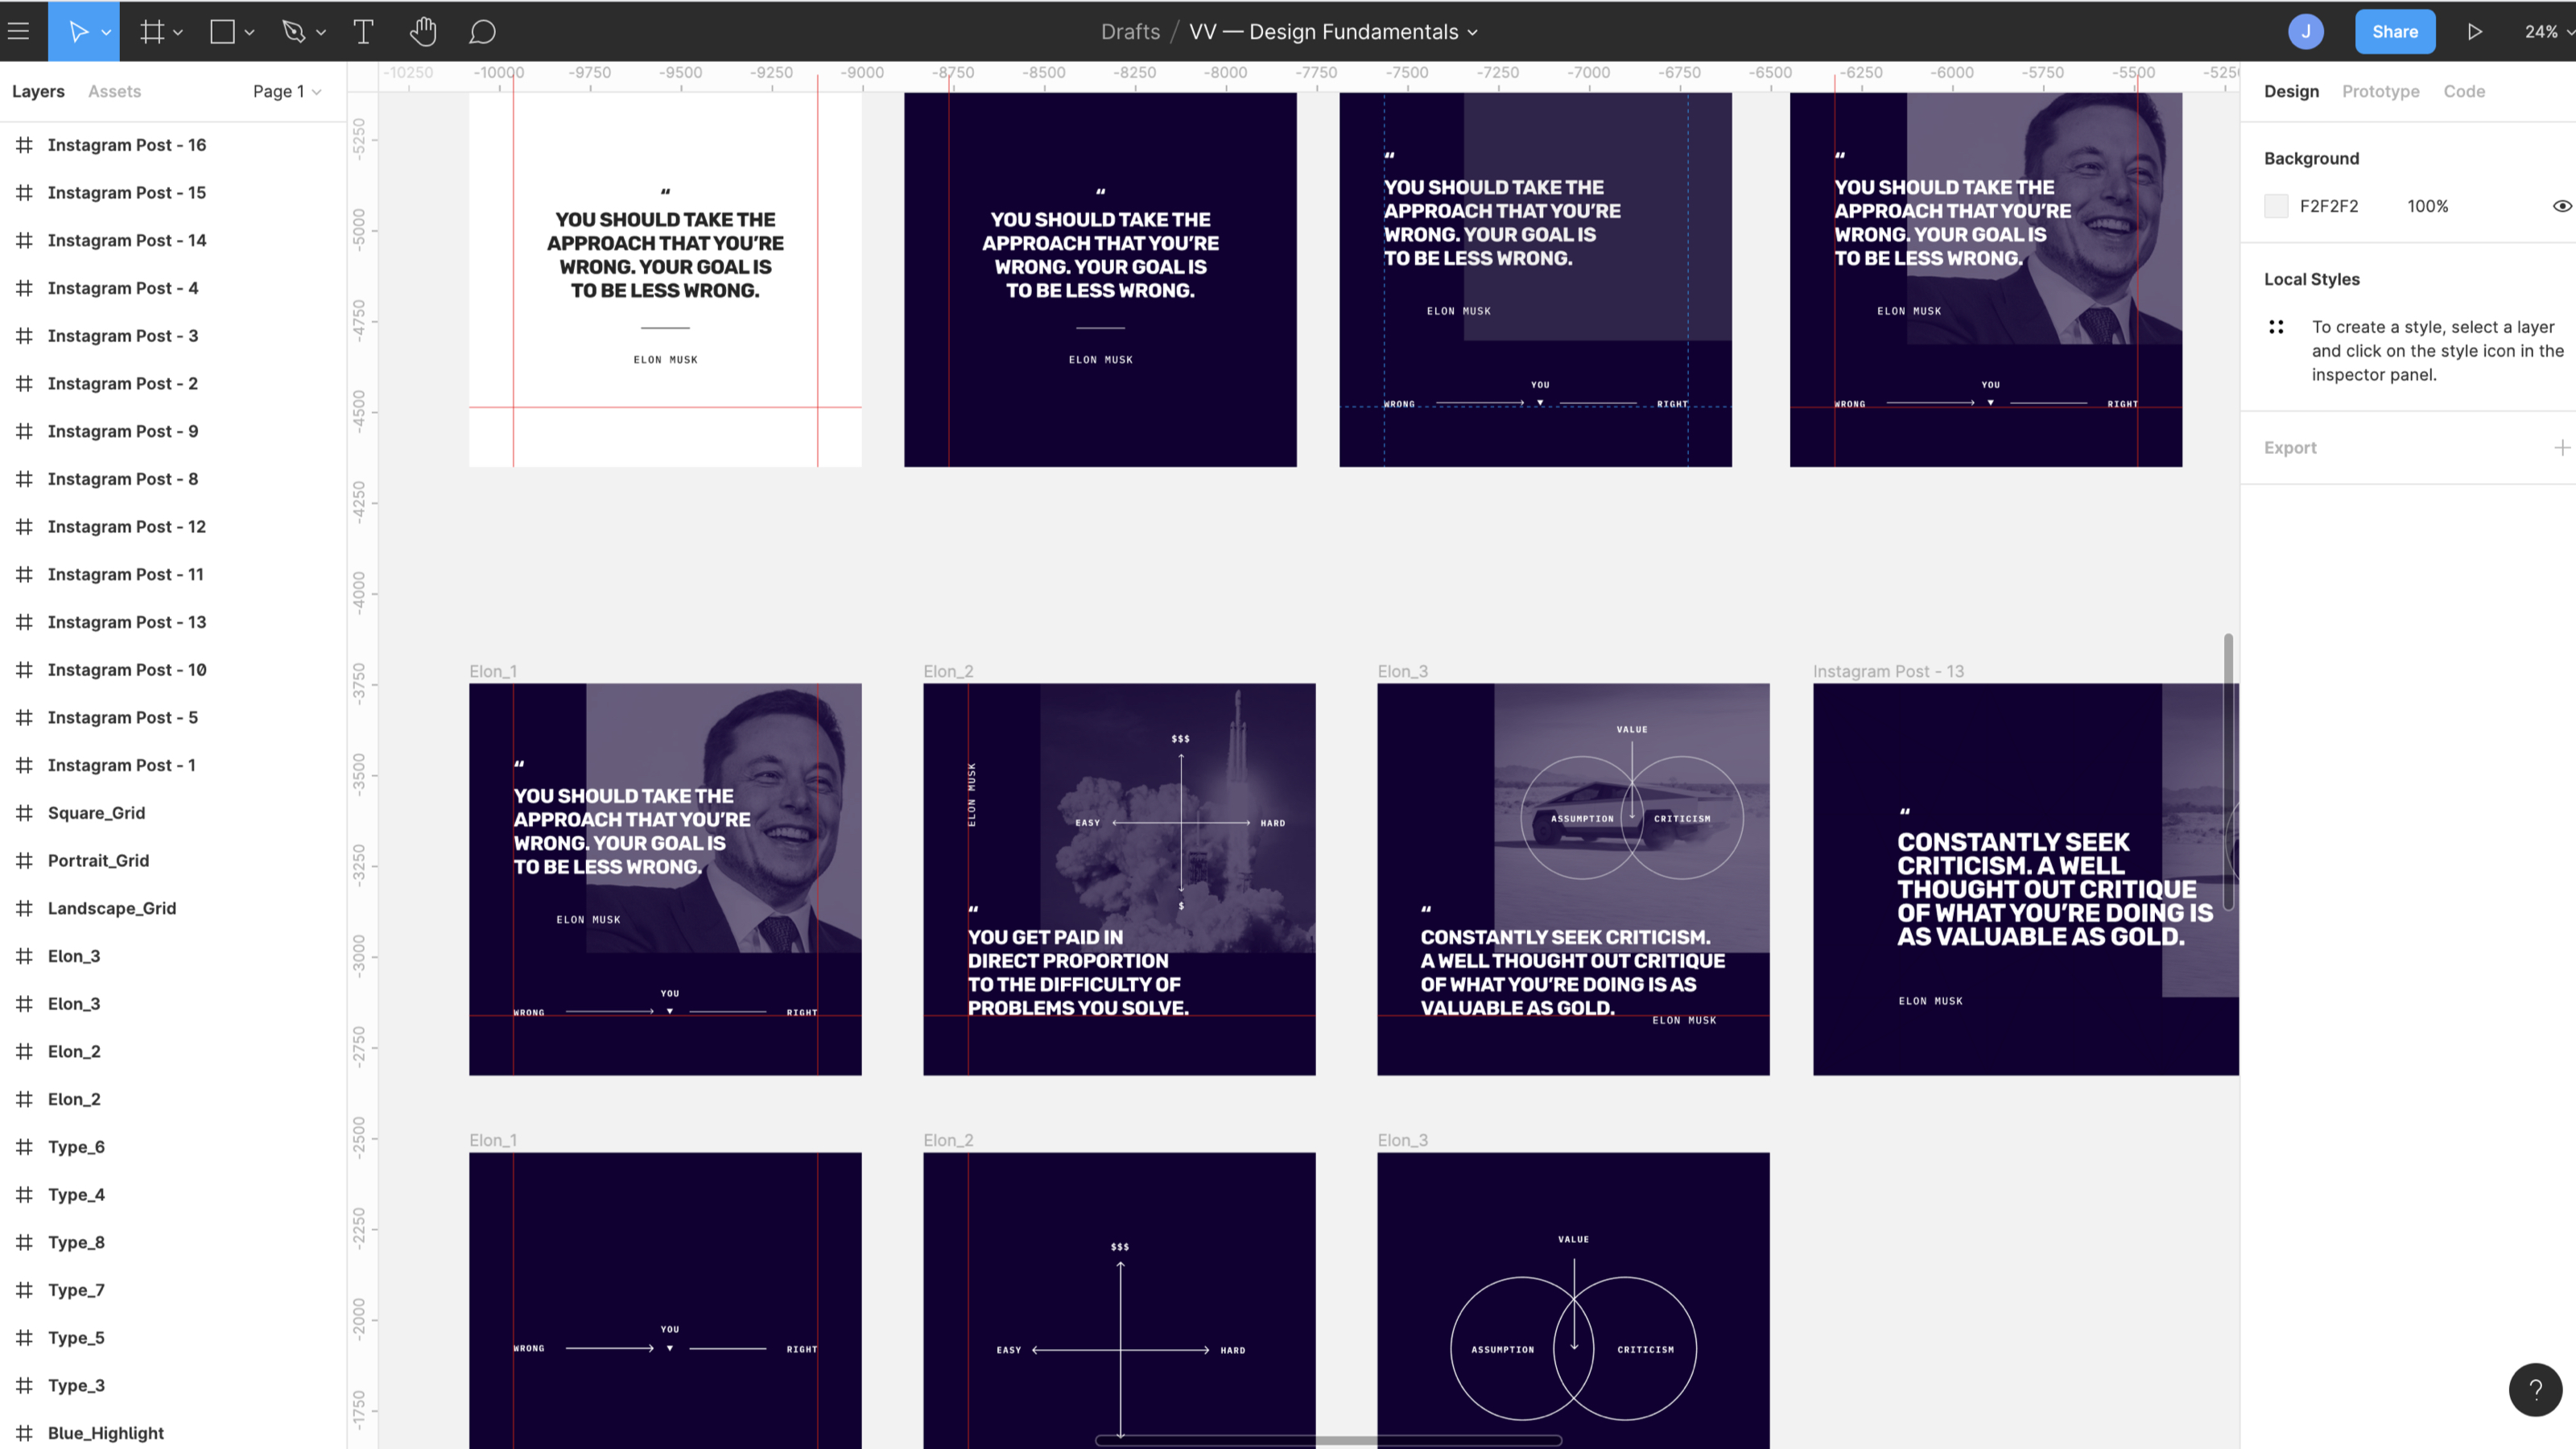
Task: Open the Page 1 dropdown
Action: [286, 91]
